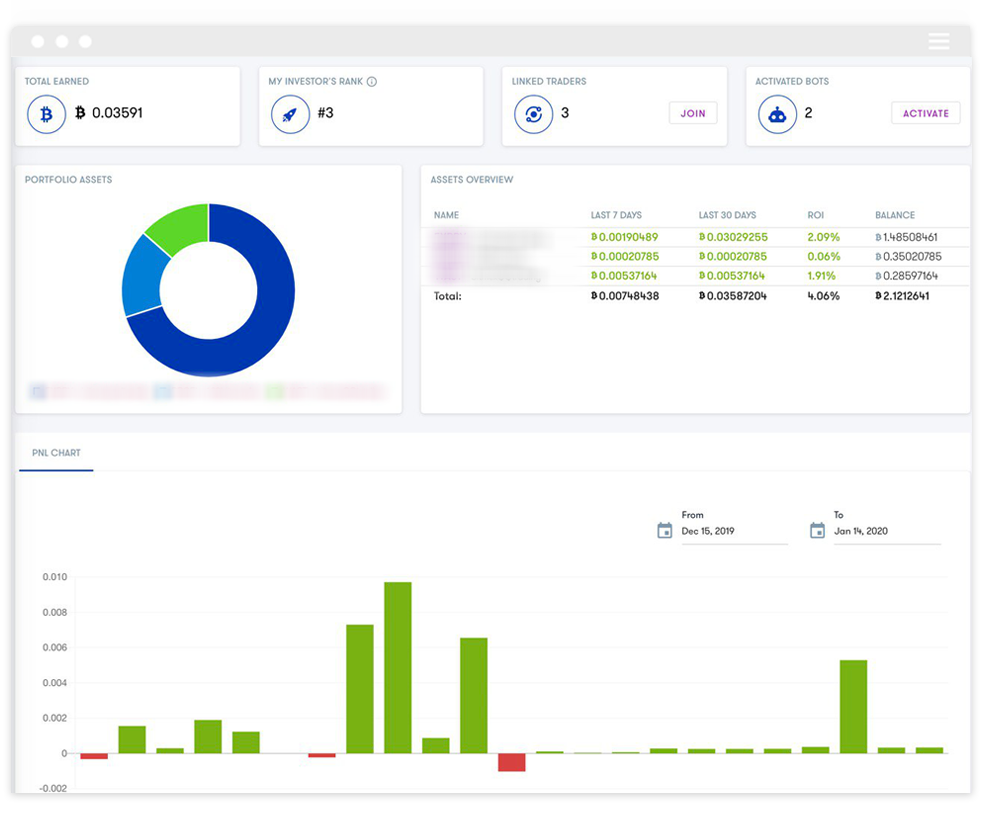The width and height of the screenshot is (989, 820).
Task: Click the BALANCE column header
Action: pos(894,215)
